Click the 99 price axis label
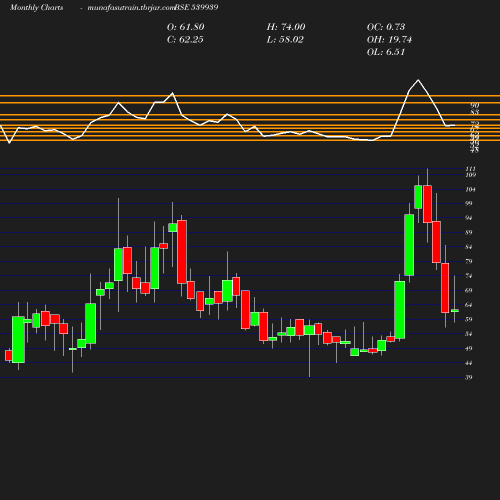 469,203
